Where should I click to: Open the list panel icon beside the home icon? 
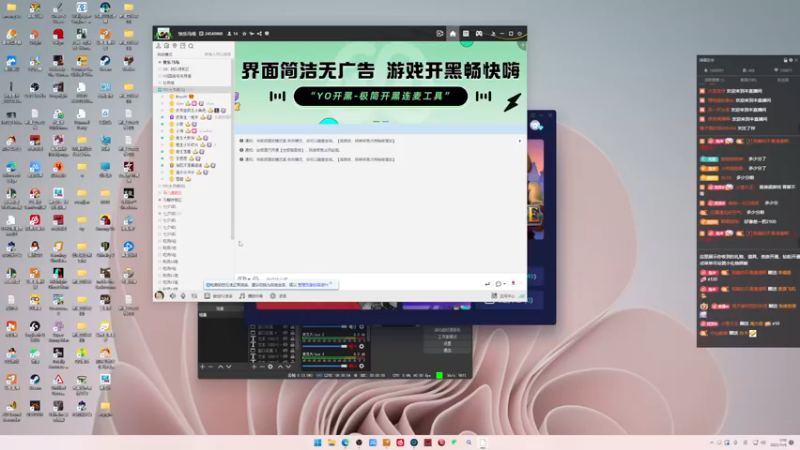[466, 34]
